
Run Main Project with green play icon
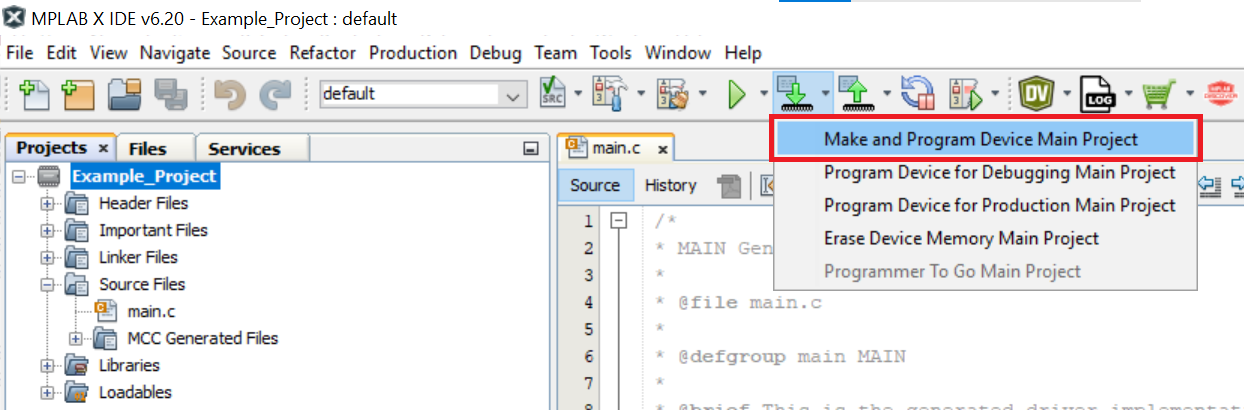(738, 94)
